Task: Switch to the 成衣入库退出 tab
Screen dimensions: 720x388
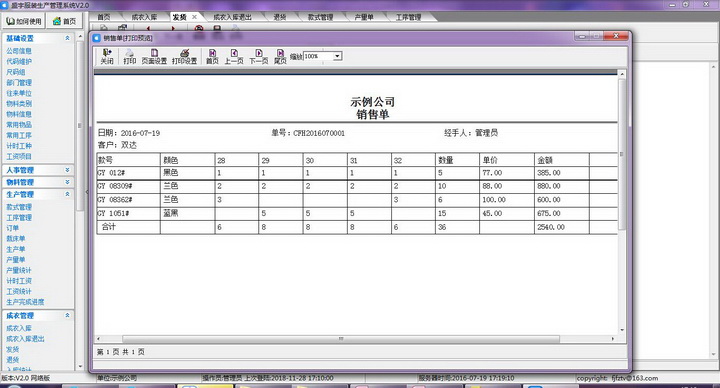Action: point(233,17)
